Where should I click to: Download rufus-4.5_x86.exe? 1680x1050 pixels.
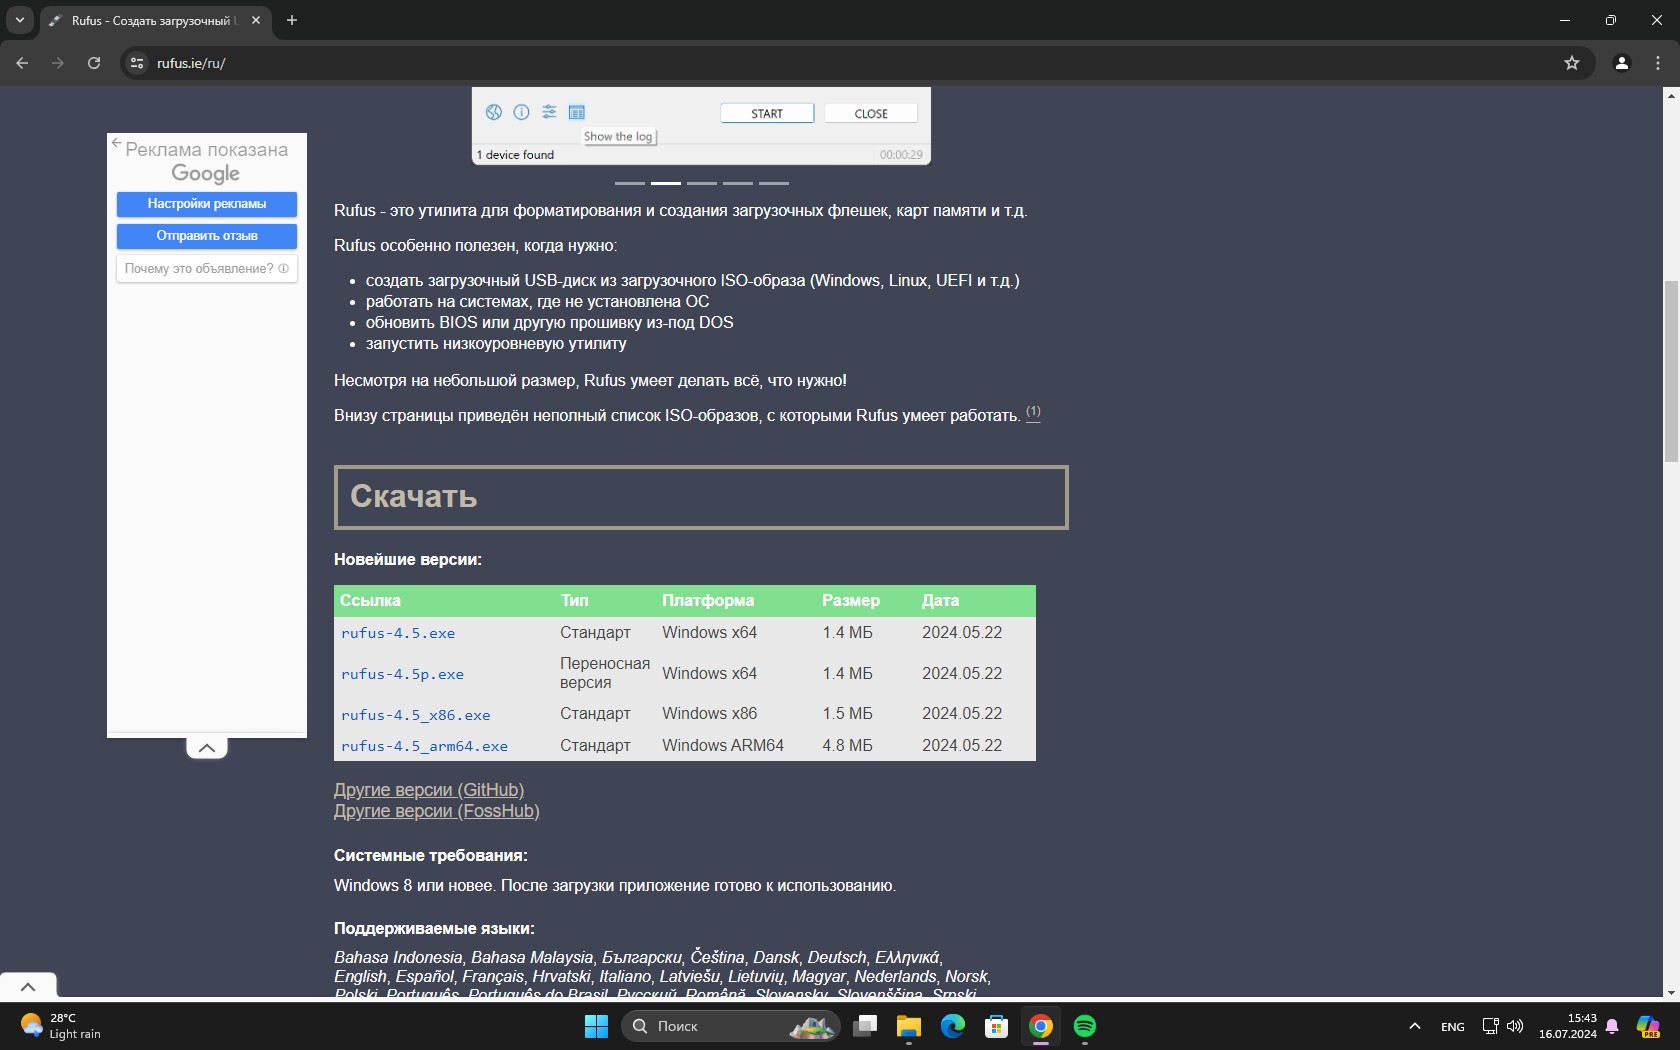tap(415, 715)
